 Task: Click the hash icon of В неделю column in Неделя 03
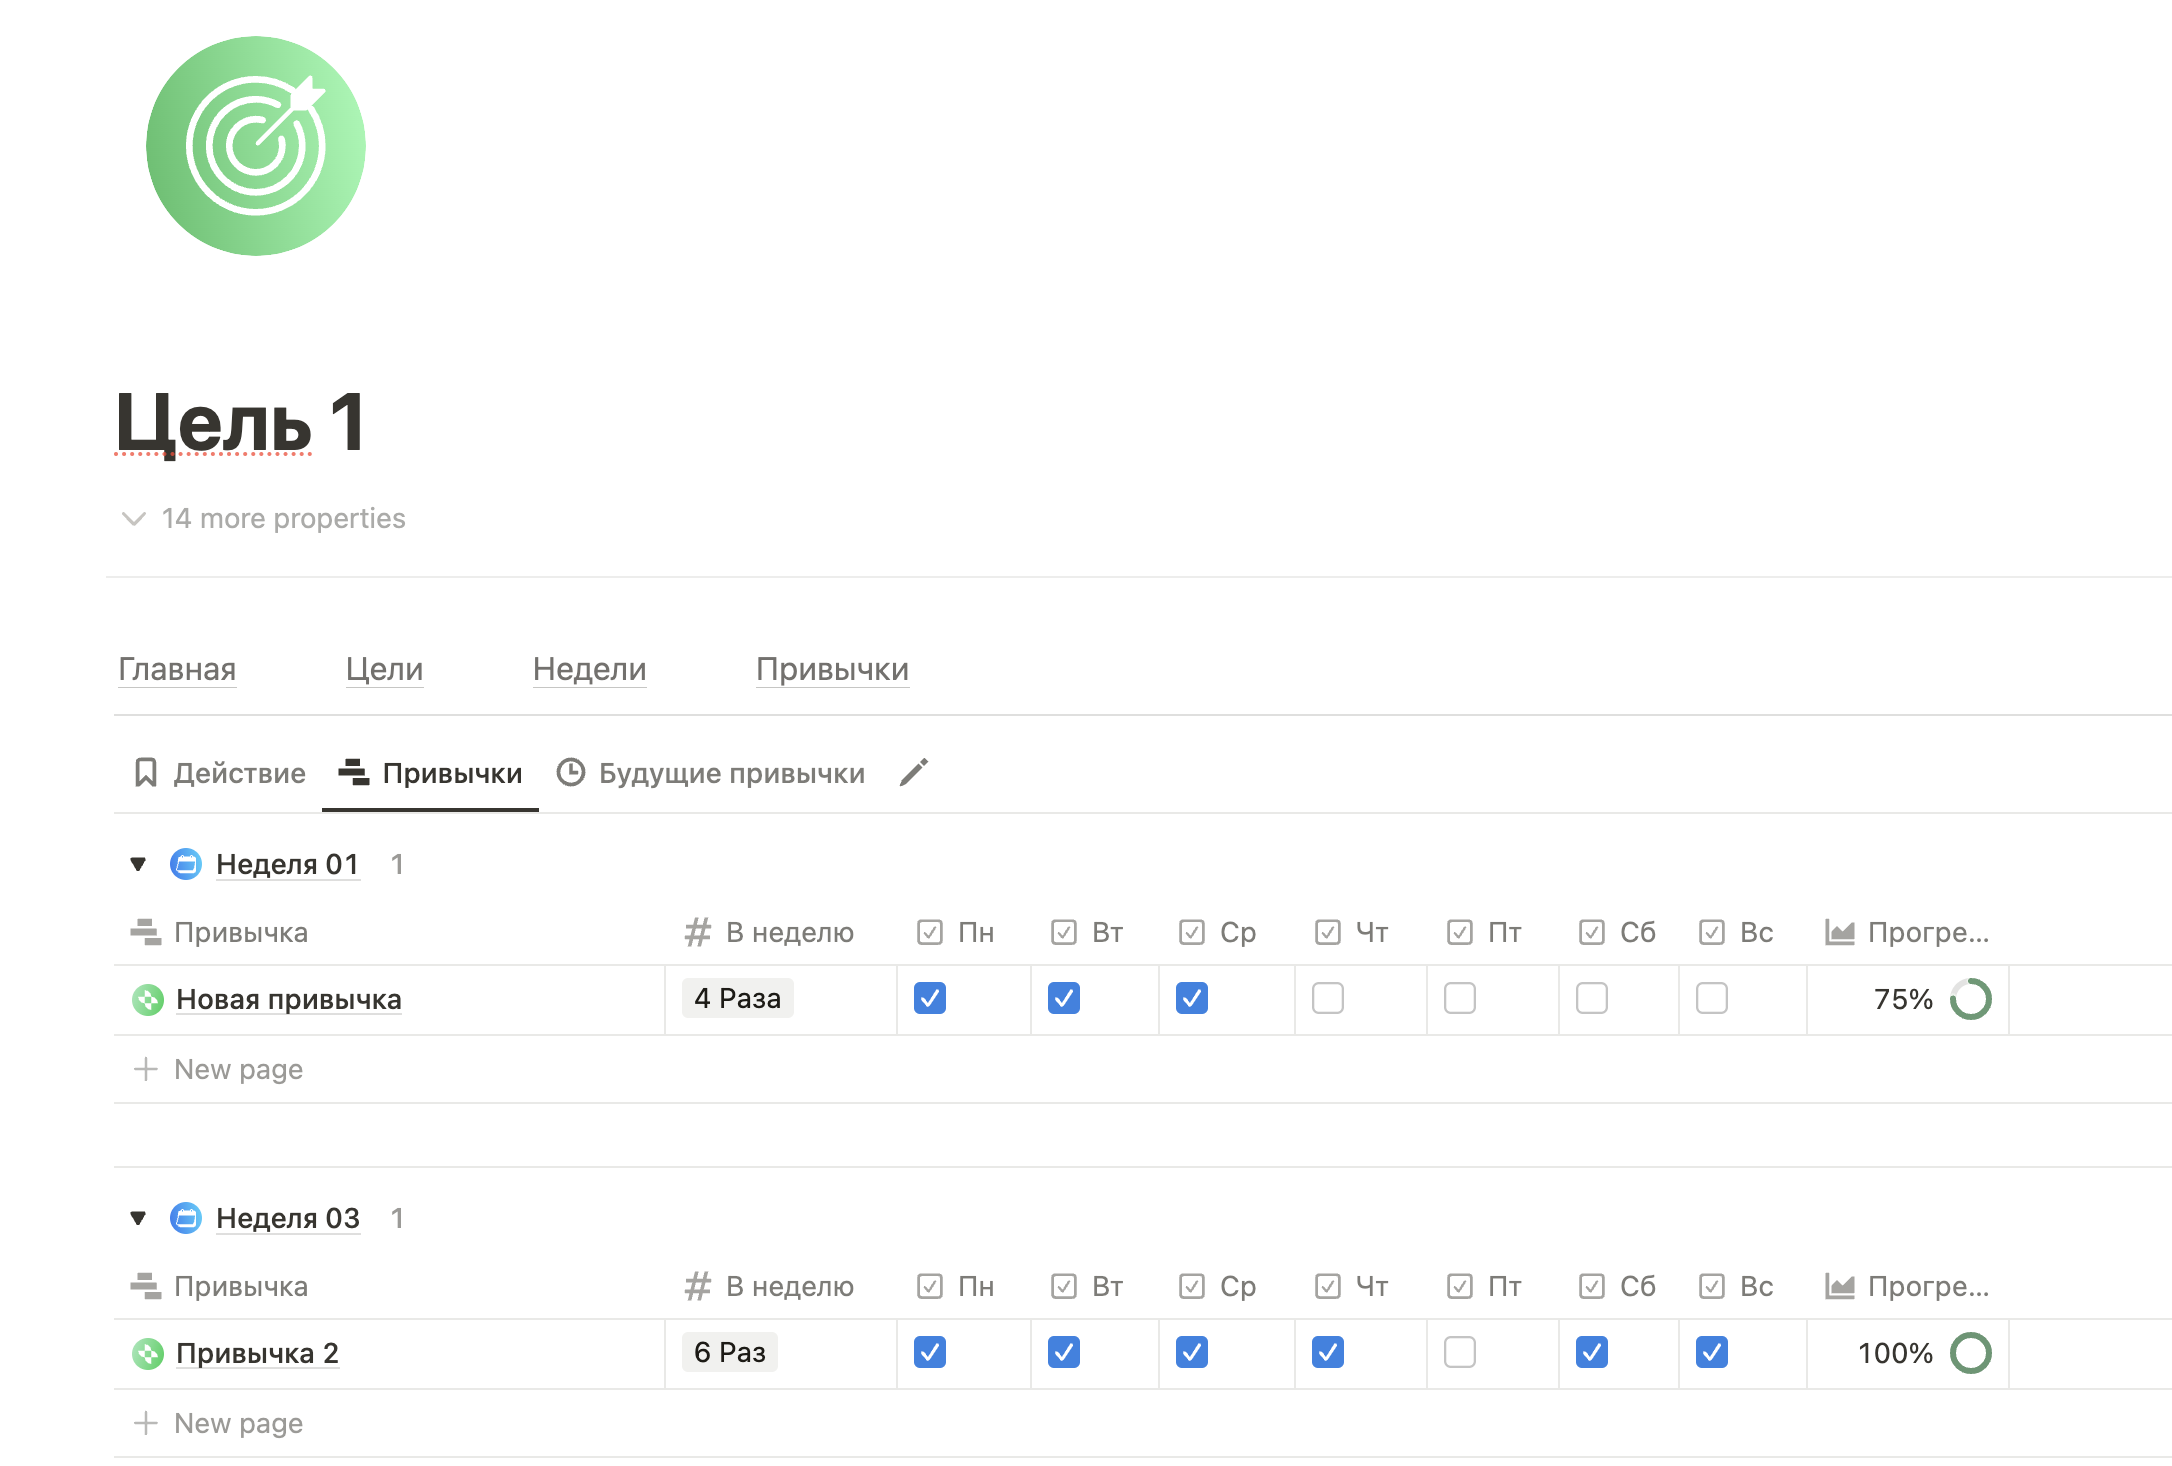coord(697,1286)
